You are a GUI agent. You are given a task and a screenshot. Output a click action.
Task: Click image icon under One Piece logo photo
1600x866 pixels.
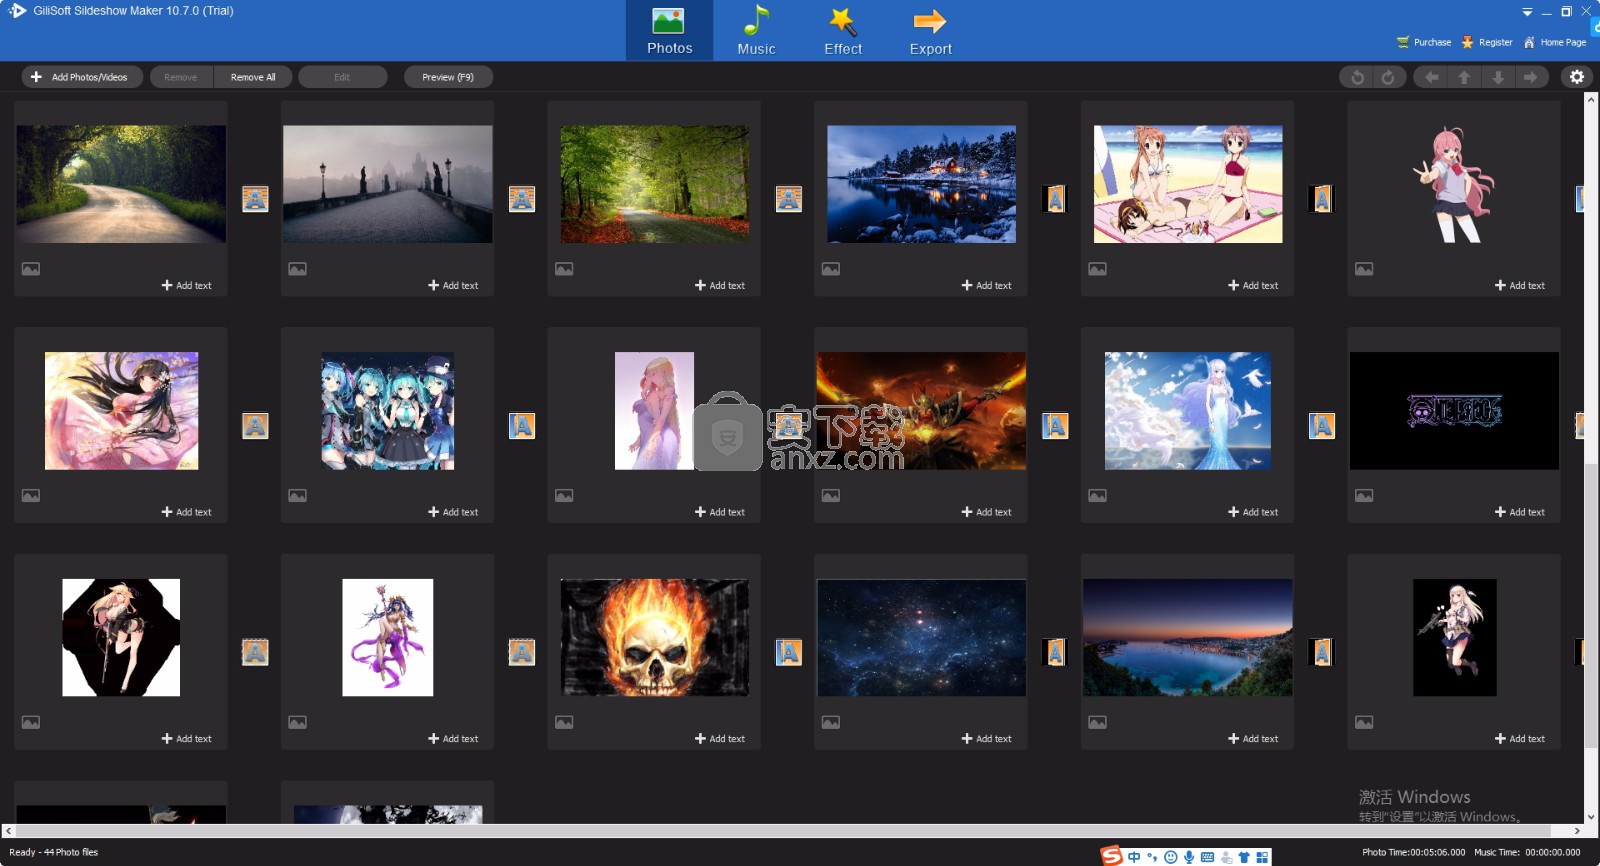coord(1364,496)
